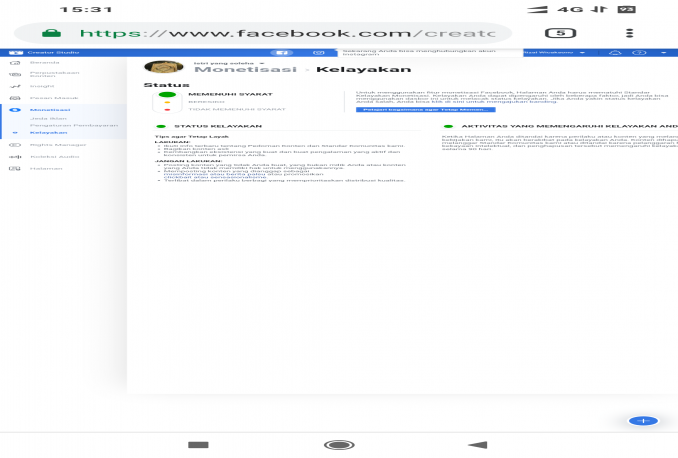Open Halaman pages icon in sidebar
Viewport: 678px width, 458px height.
[14, 168]
